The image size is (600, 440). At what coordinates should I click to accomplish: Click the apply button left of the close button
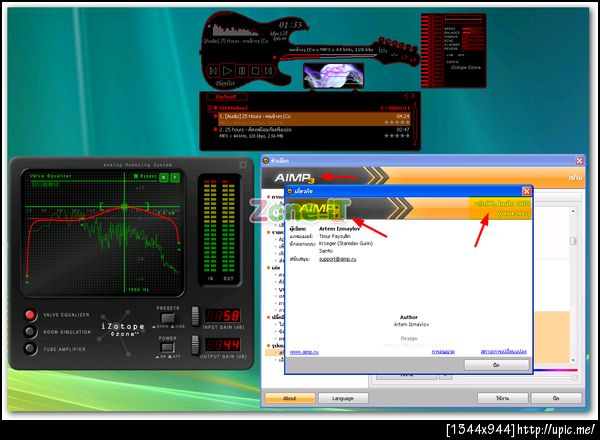[x=503, y=398]
